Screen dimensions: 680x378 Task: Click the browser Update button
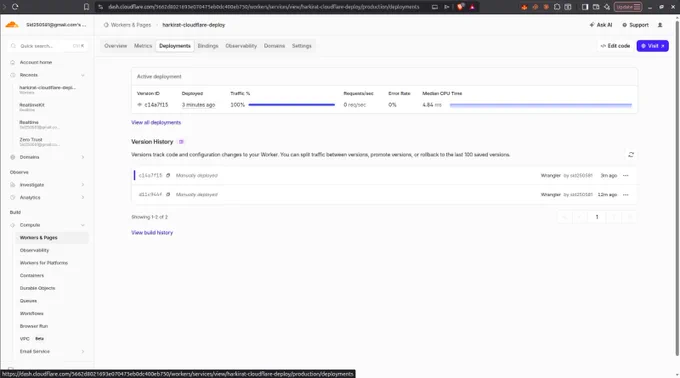tap(628, 7)
